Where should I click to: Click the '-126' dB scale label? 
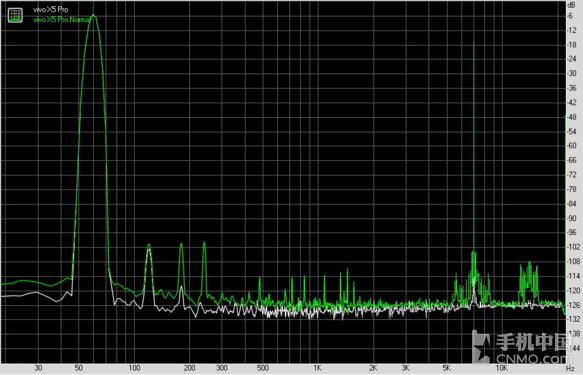(x=573, y=305)
